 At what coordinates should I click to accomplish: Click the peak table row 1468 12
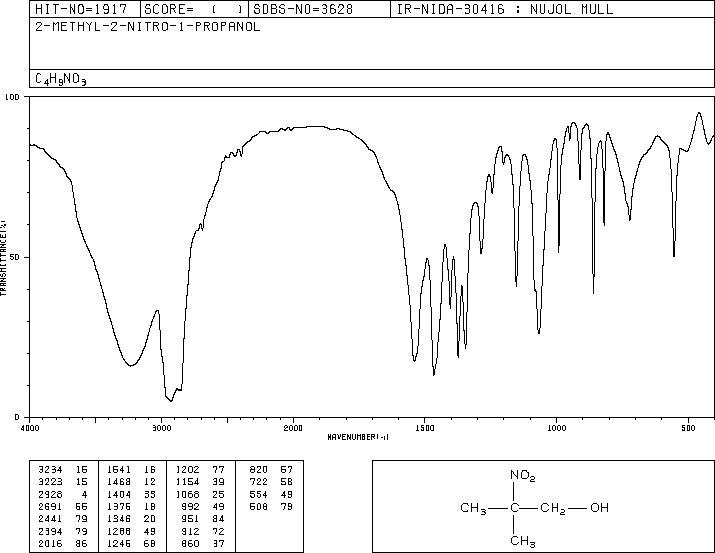tap(131, 482)
